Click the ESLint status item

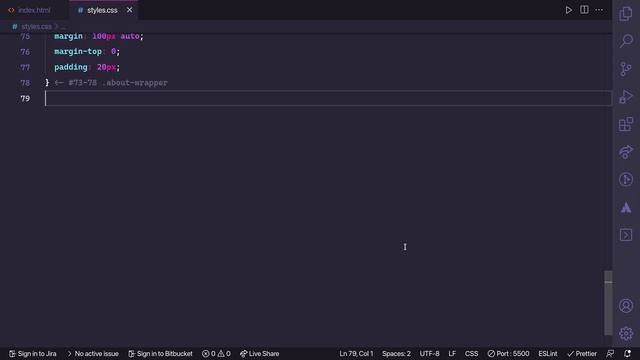tap(548, 353)
